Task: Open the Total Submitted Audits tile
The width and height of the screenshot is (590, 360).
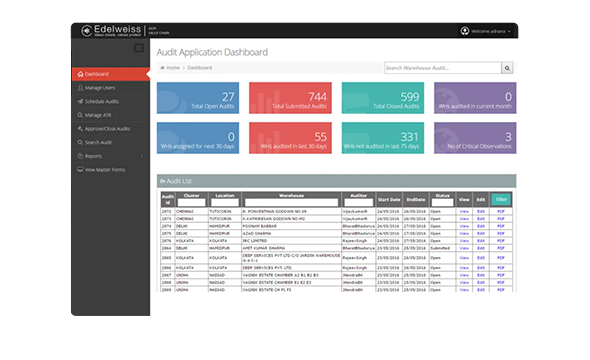Action: tap(290, 98)
